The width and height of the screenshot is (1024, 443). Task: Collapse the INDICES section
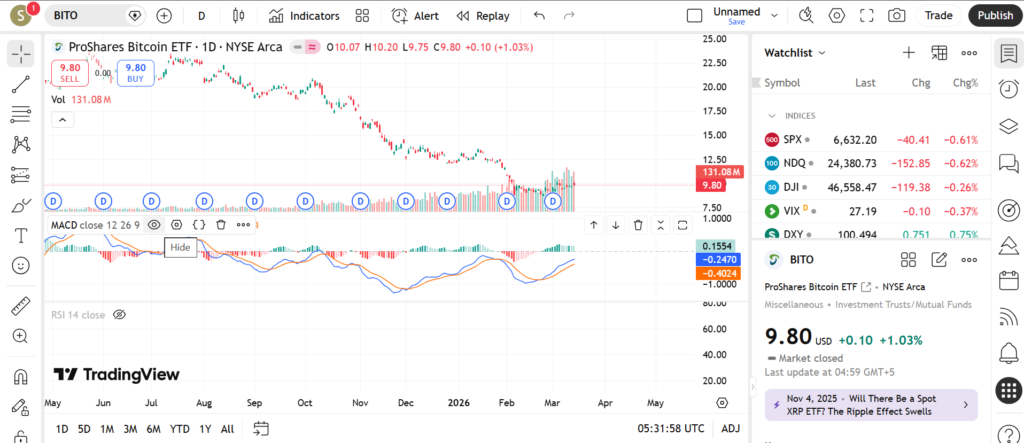tap(772, 116)
